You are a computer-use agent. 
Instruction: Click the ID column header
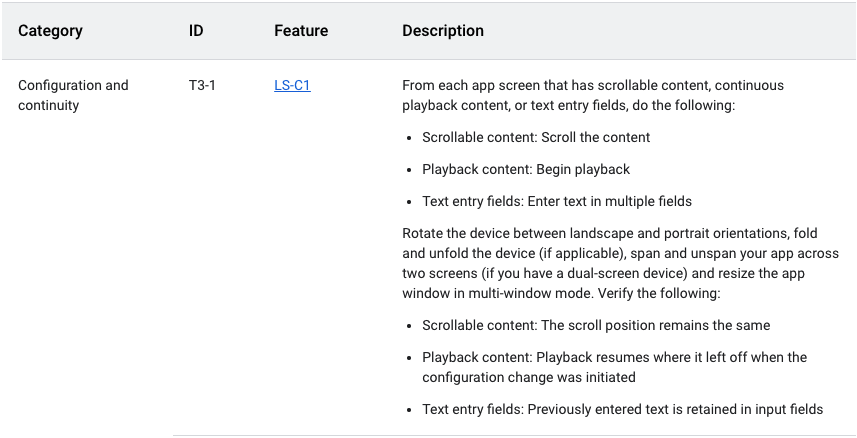click(x=196, y=31)
